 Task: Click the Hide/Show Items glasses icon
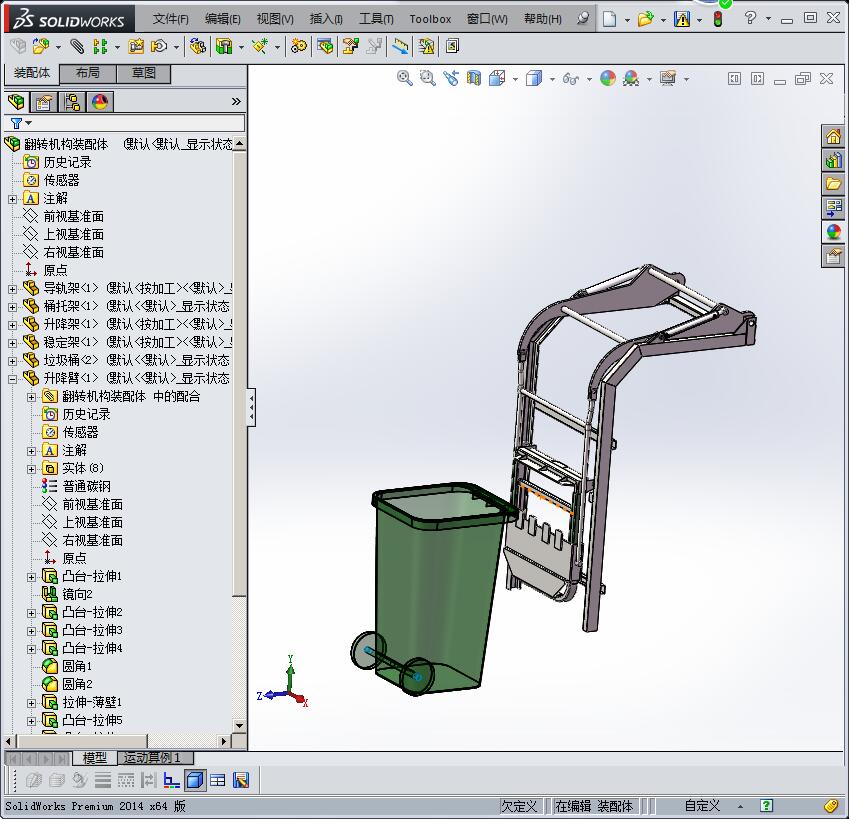point(571,79)
